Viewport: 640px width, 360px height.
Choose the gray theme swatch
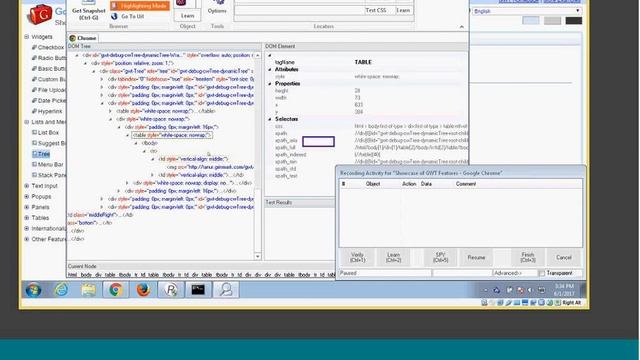(x=552, y=20)
